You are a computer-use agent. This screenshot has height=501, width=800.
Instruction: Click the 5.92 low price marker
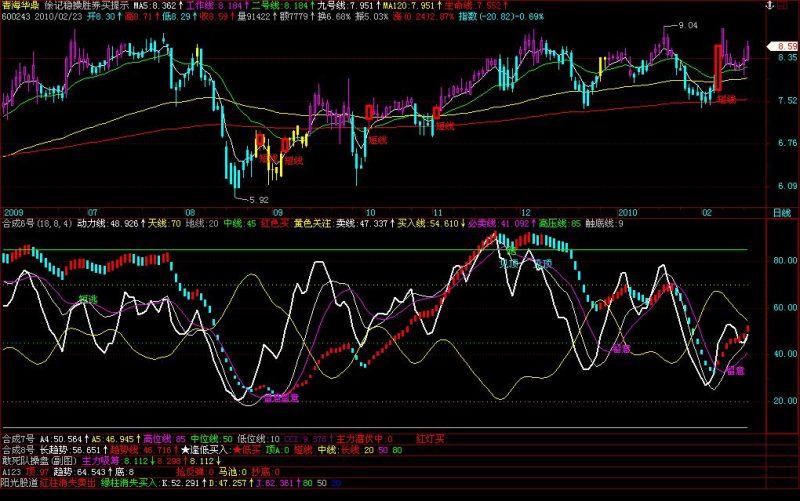click(x=259, y=200)
